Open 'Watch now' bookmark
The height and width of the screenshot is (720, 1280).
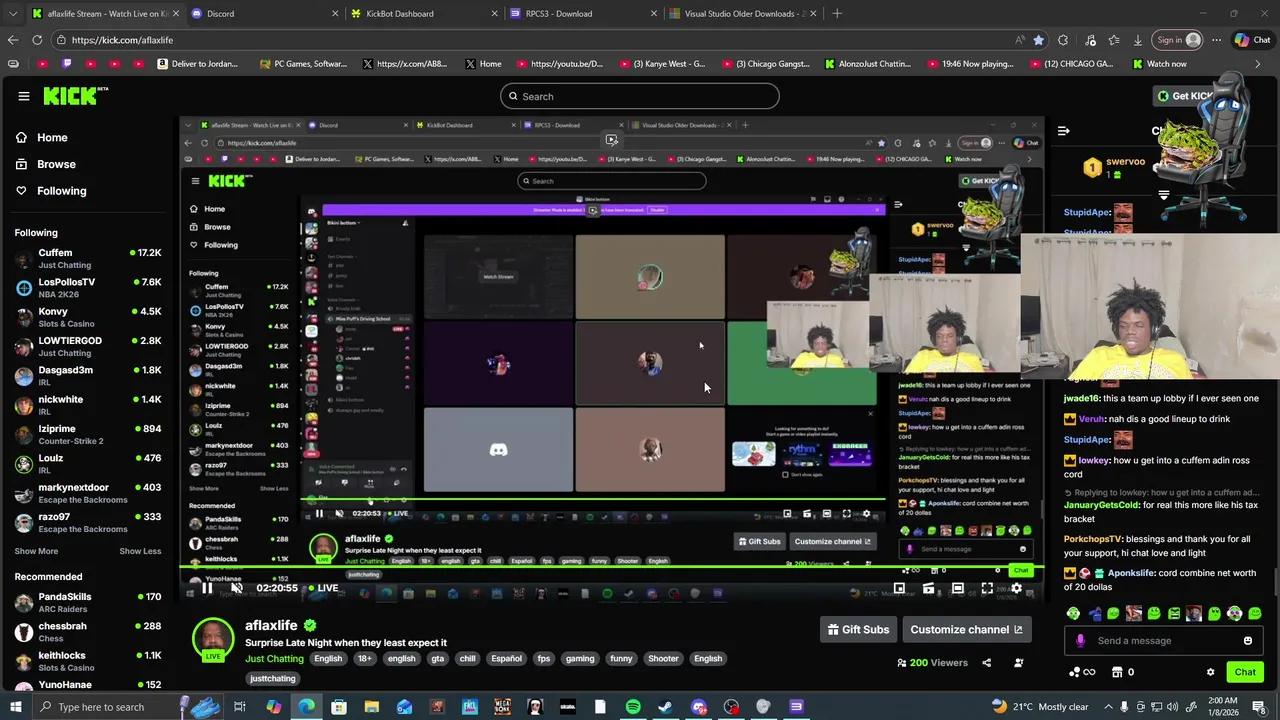(x=1159, y=64)
